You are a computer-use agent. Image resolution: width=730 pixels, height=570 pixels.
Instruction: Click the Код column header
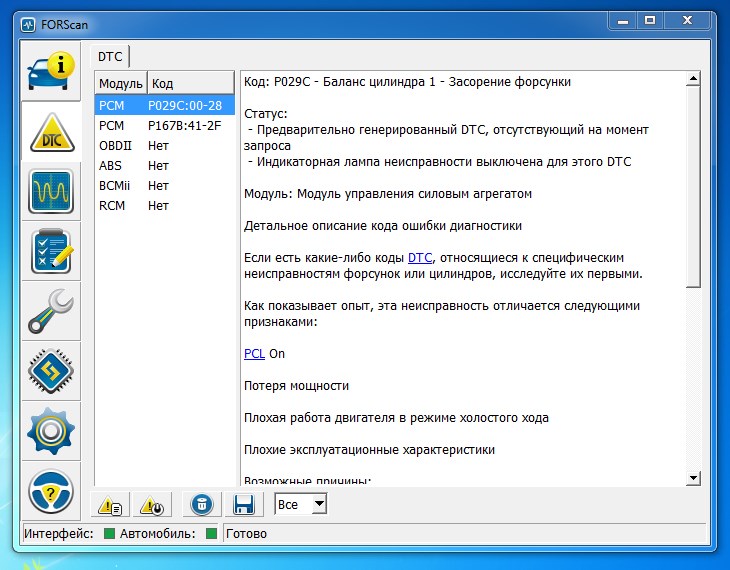point(190,83)
